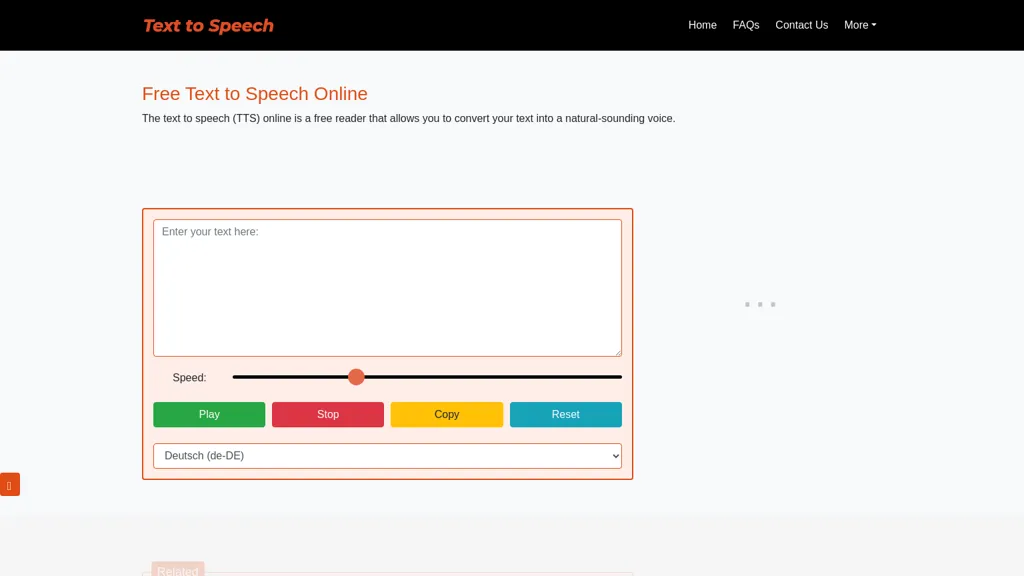Open the FAQs page
The width and height of the screenshot is (1024, 576).
pyautogui.click(x=745, y=25)
